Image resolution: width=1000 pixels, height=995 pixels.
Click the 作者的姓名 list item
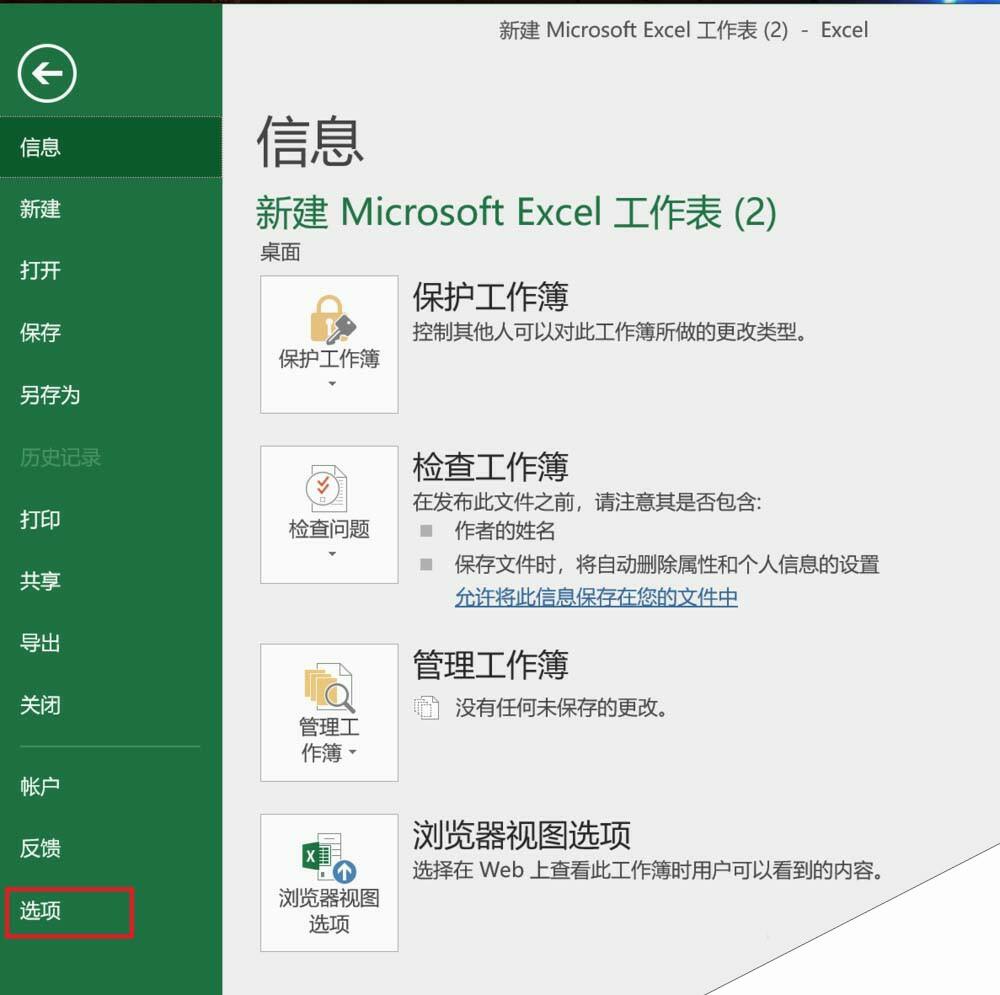coord(504,531)
